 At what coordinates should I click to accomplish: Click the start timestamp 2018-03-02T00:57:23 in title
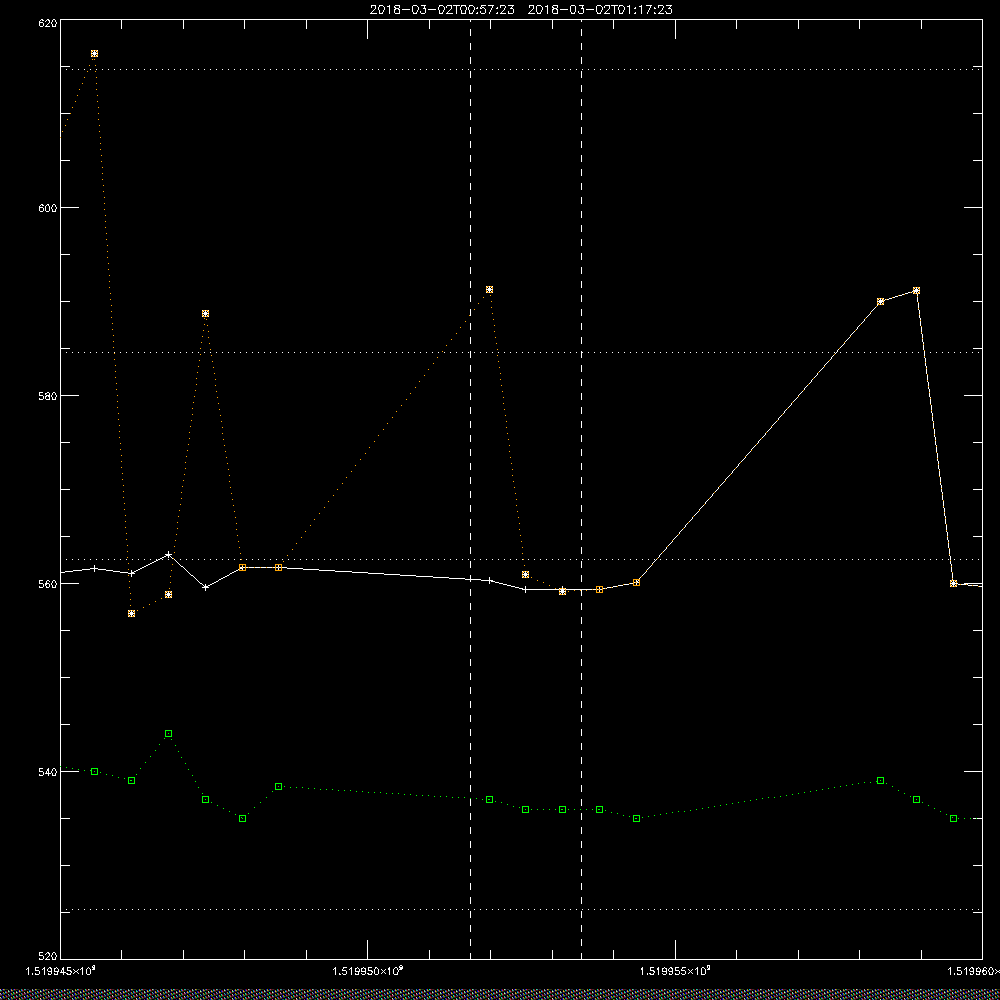pos(442,10)
